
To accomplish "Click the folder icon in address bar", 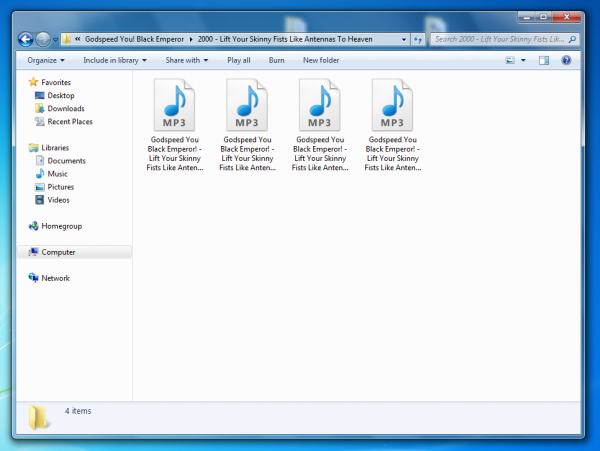I will [x=67, y=39].
